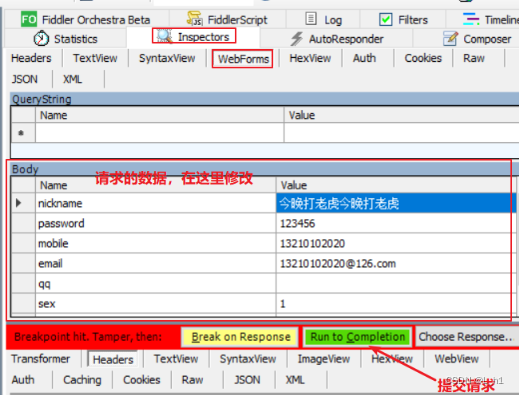Edit the password value 123456
Screen dimensions: 519x395
point(396,223)
